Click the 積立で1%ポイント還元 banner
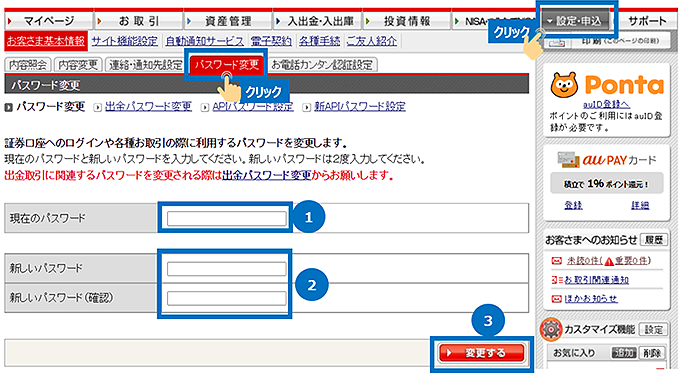The image size is (680, 375). pos(606,183)
